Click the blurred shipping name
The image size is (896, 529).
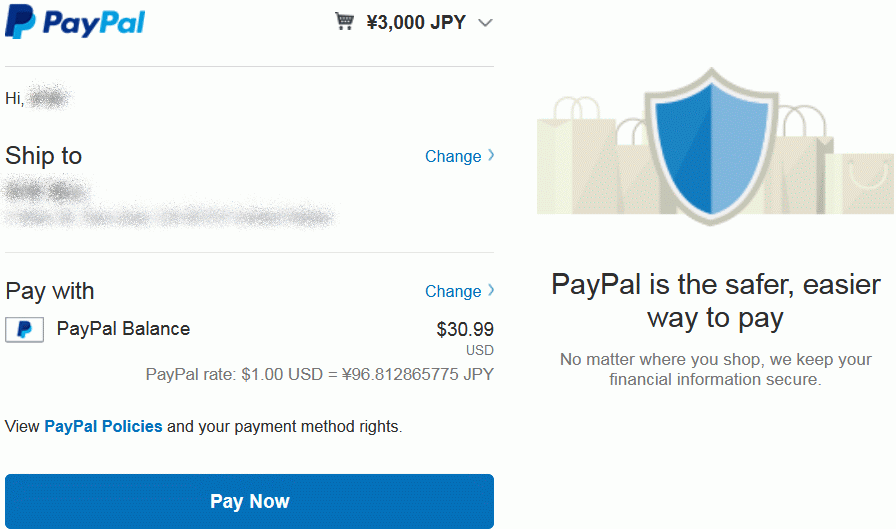pyautogui.click(x=47, y=190)
